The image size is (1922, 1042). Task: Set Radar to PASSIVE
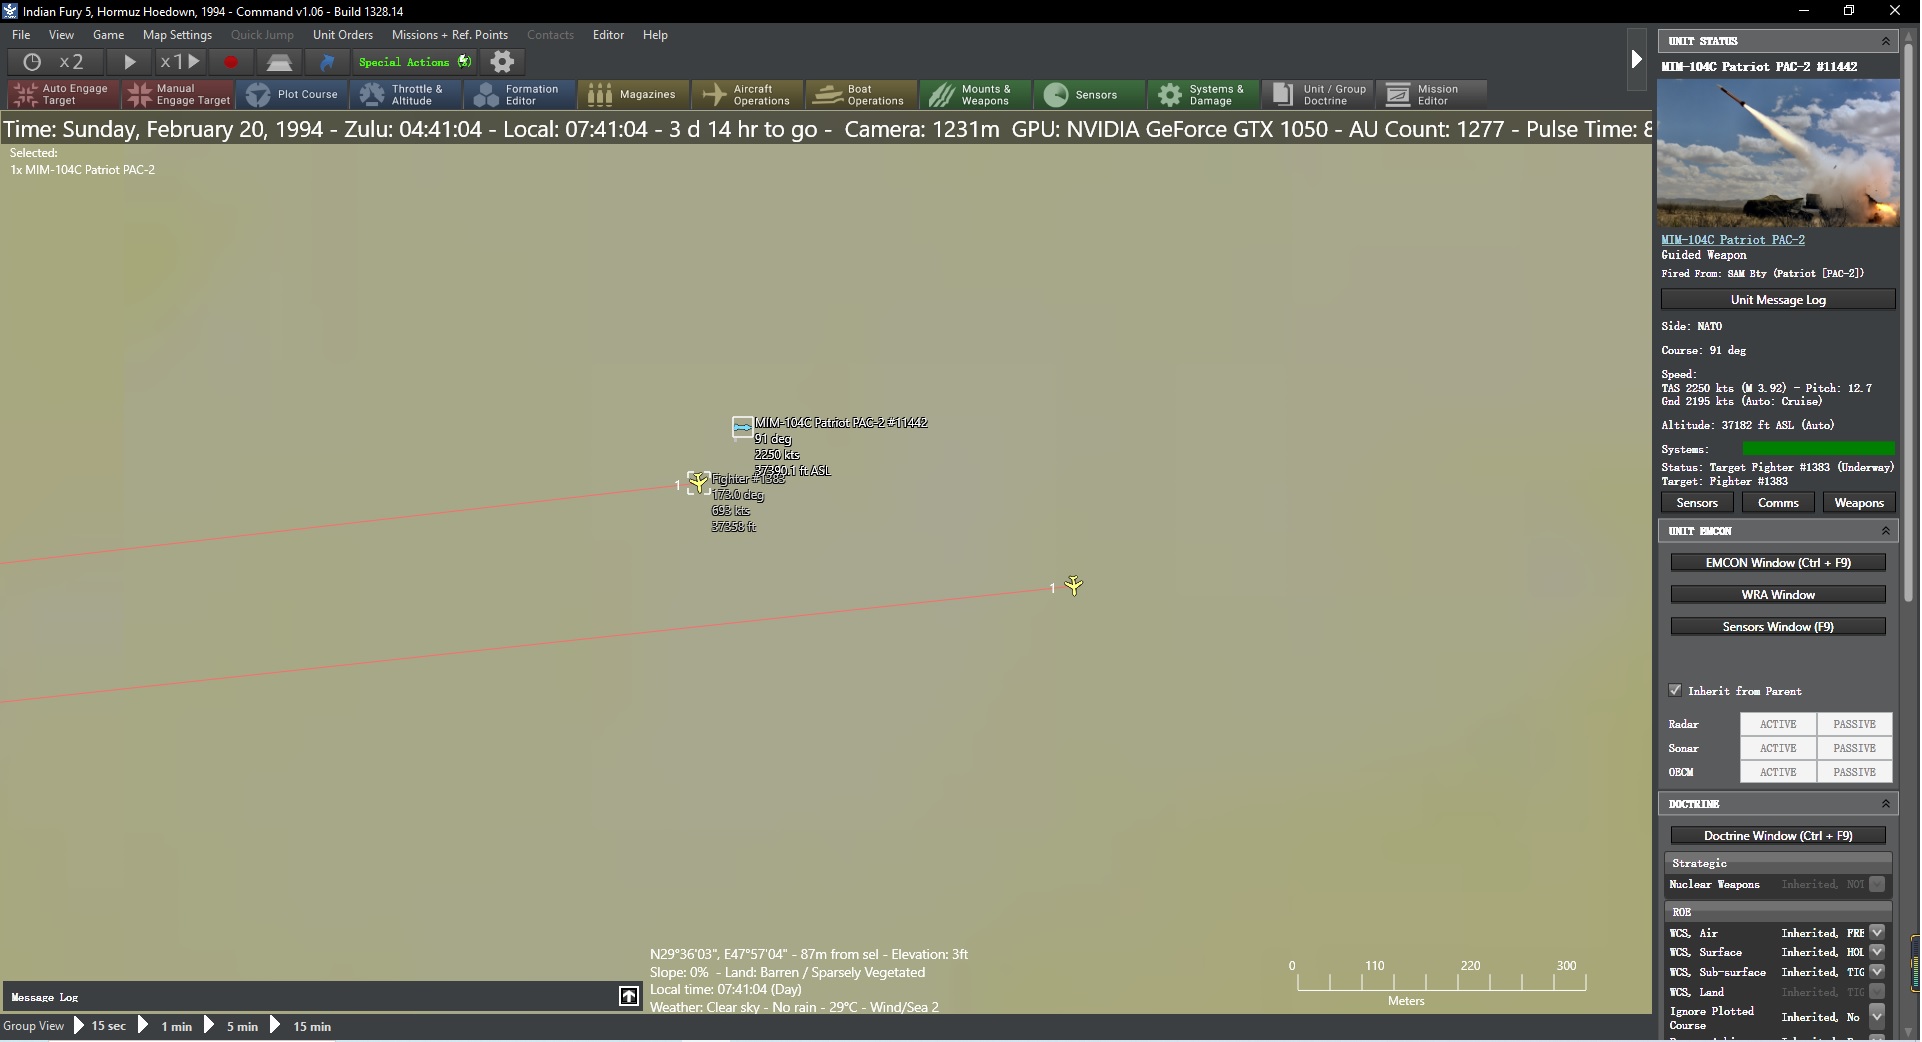point(1855,723)
